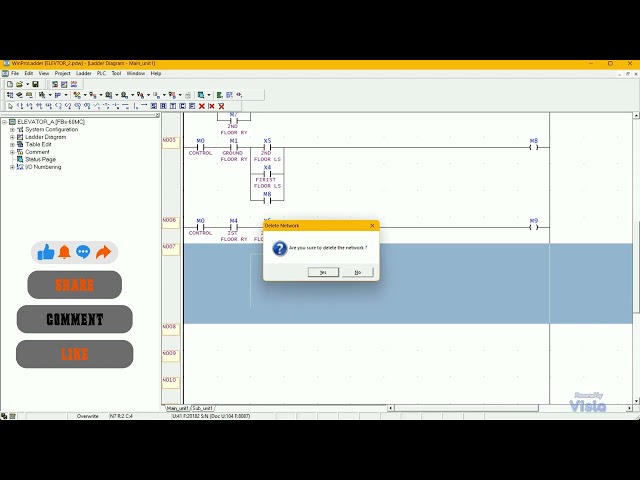Select the normally open contact tool
This screenshot has width=640, height=480.
(20, 106)
